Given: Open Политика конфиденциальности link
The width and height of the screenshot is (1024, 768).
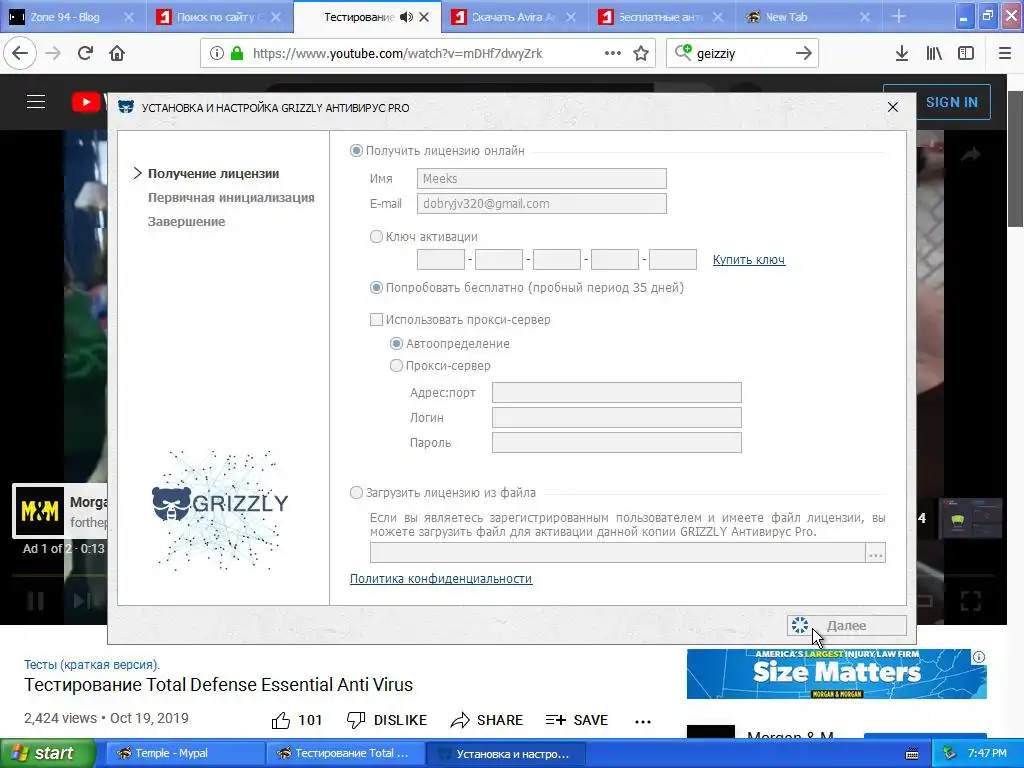Looking at the screenshot, I should click(x=441, y=579).
